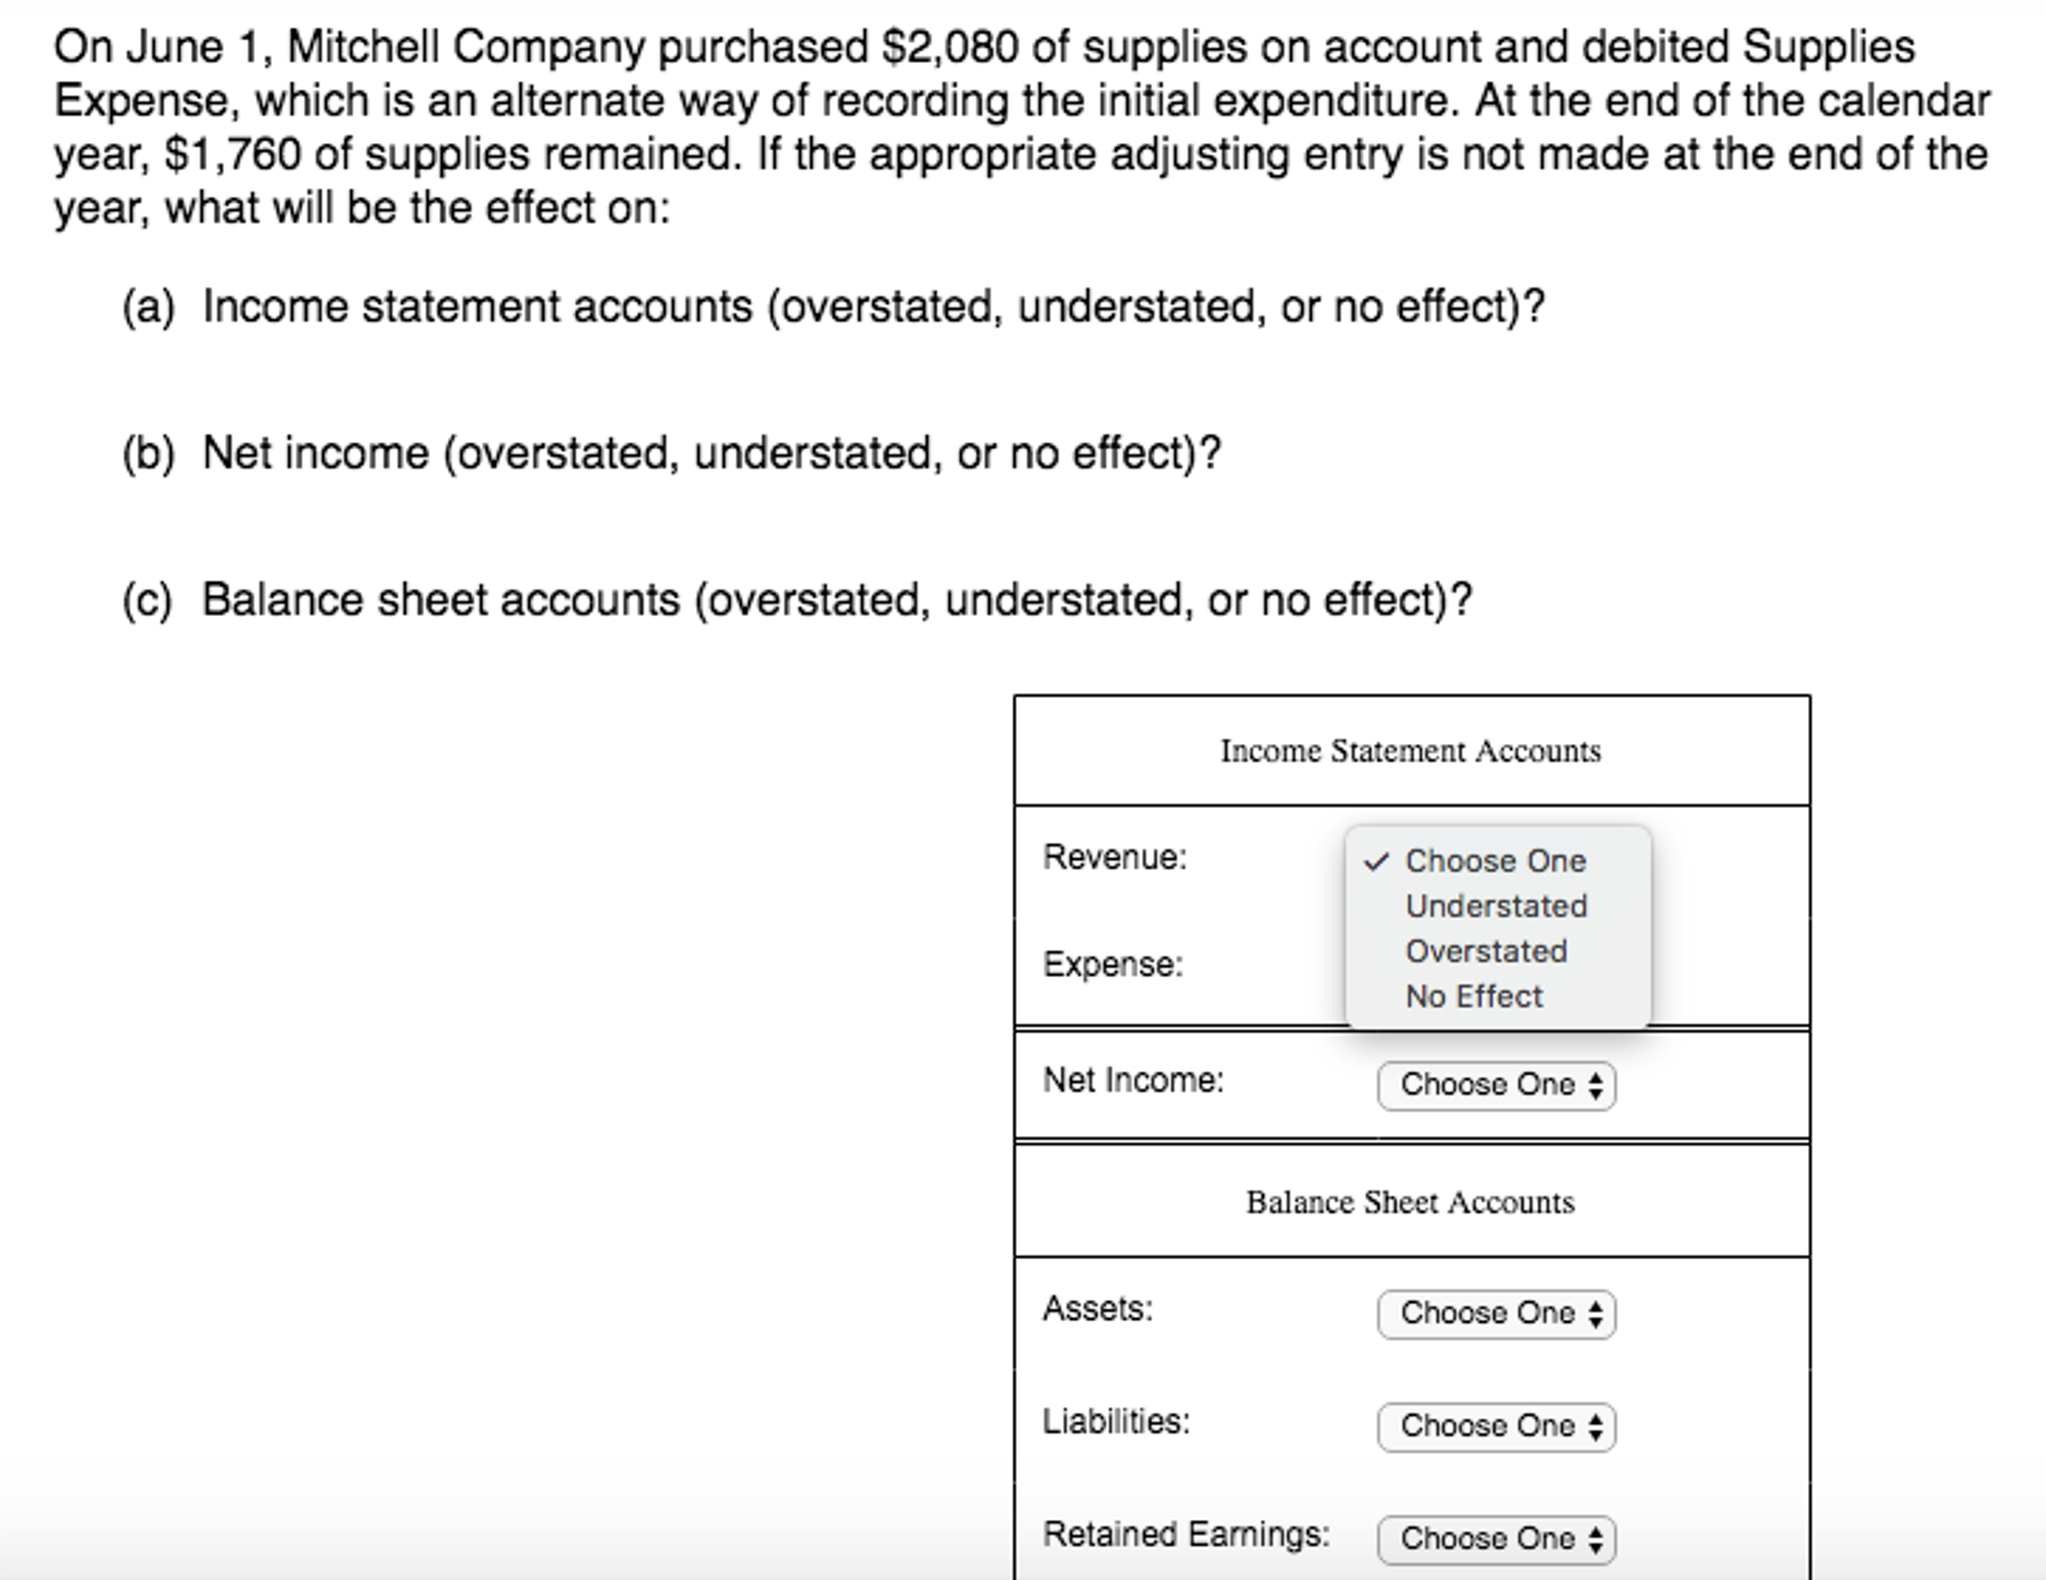The width and height of the screenshot is (2046, 1580).
Task: Open the Net Income dropdown
Action: (1495, 1086)
